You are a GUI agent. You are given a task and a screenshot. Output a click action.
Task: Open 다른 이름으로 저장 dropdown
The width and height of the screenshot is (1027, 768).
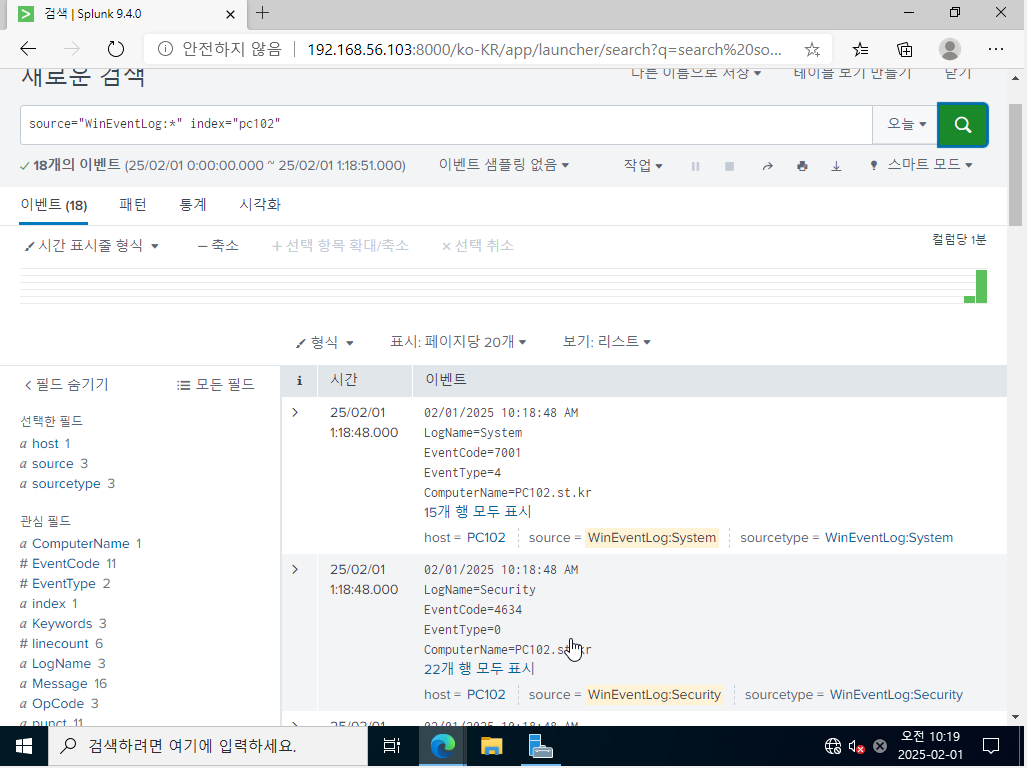[x=696, y=73]
